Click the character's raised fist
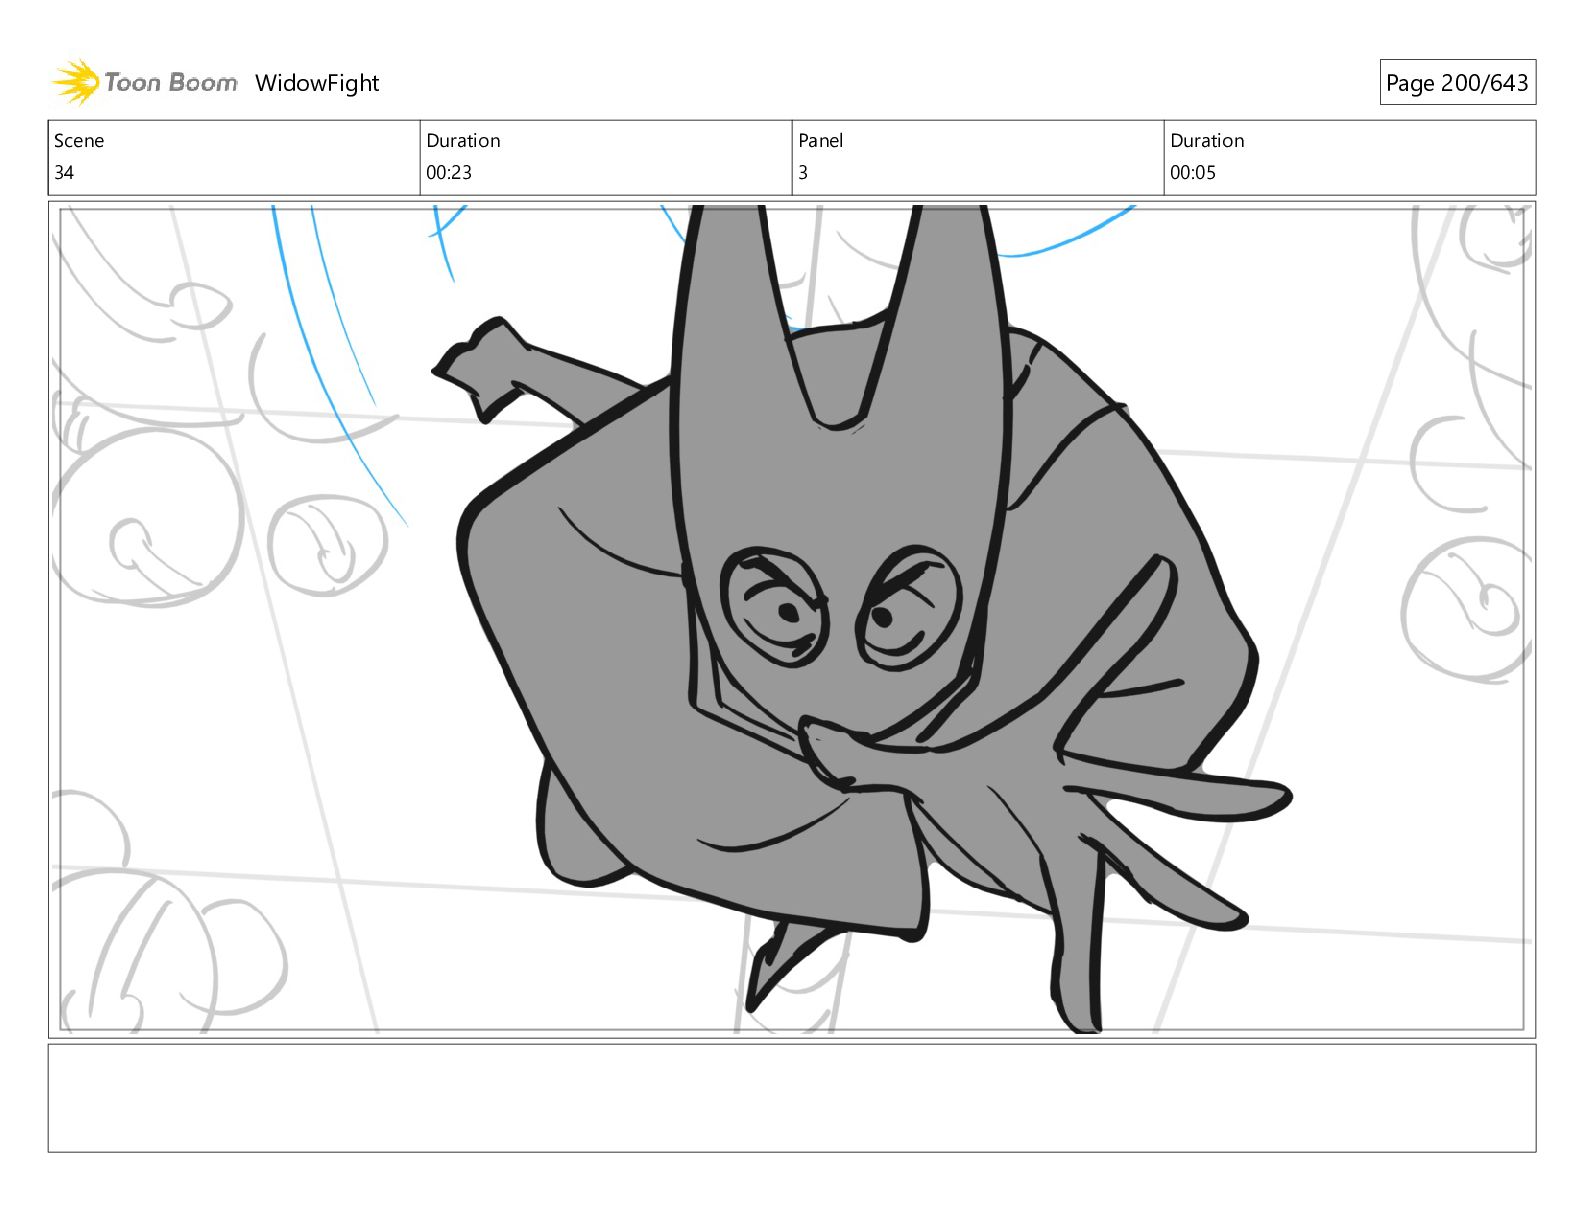The image size is (1584, 1224). [485, 364]
